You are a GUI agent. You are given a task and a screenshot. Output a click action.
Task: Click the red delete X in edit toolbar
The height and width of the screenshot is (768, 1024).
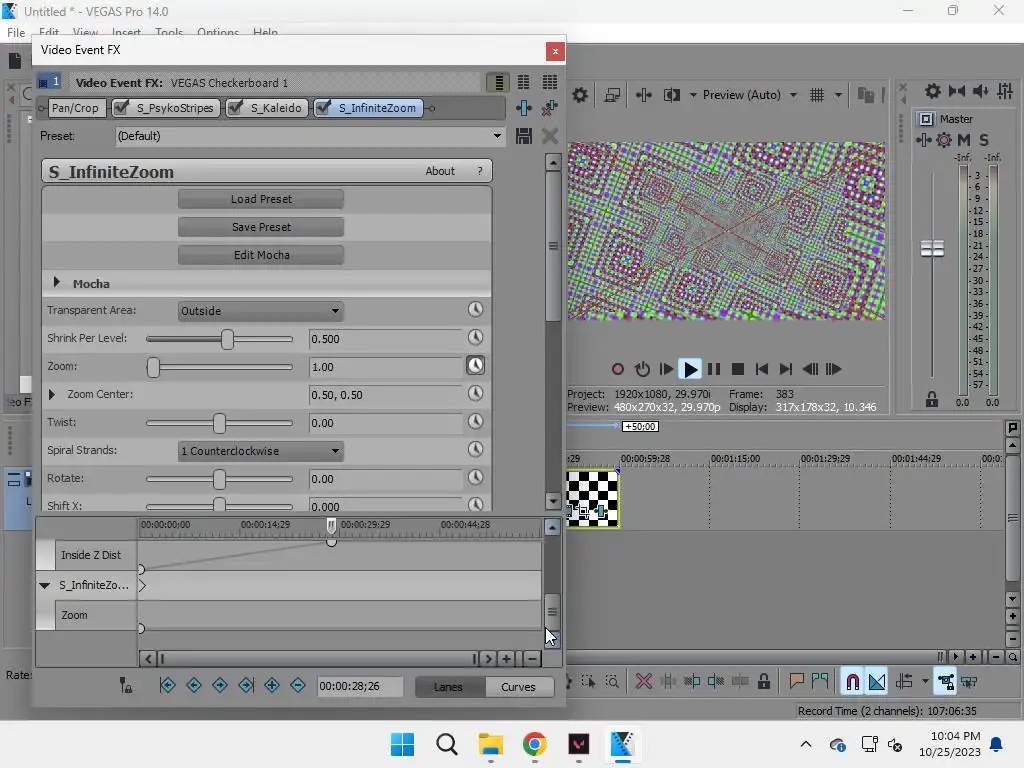pos(644,682)
